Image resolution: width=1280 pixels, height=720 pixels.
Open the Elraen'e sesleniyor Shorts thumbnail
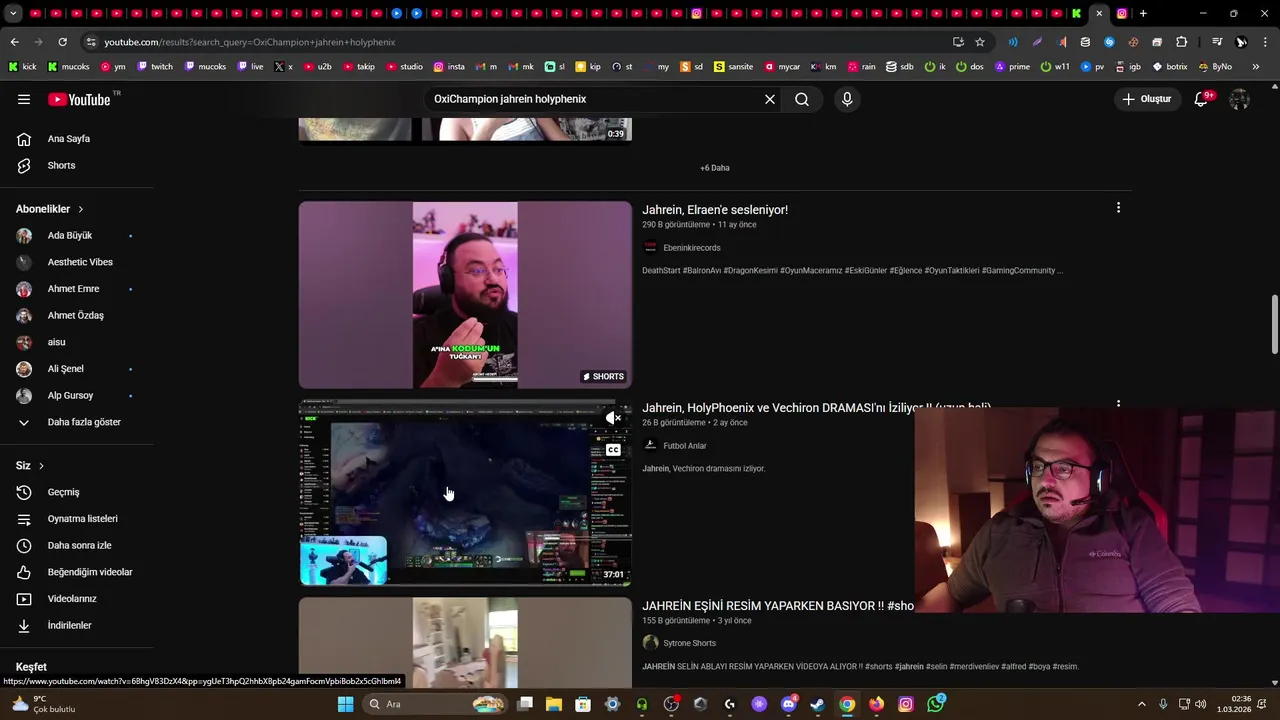465,295
